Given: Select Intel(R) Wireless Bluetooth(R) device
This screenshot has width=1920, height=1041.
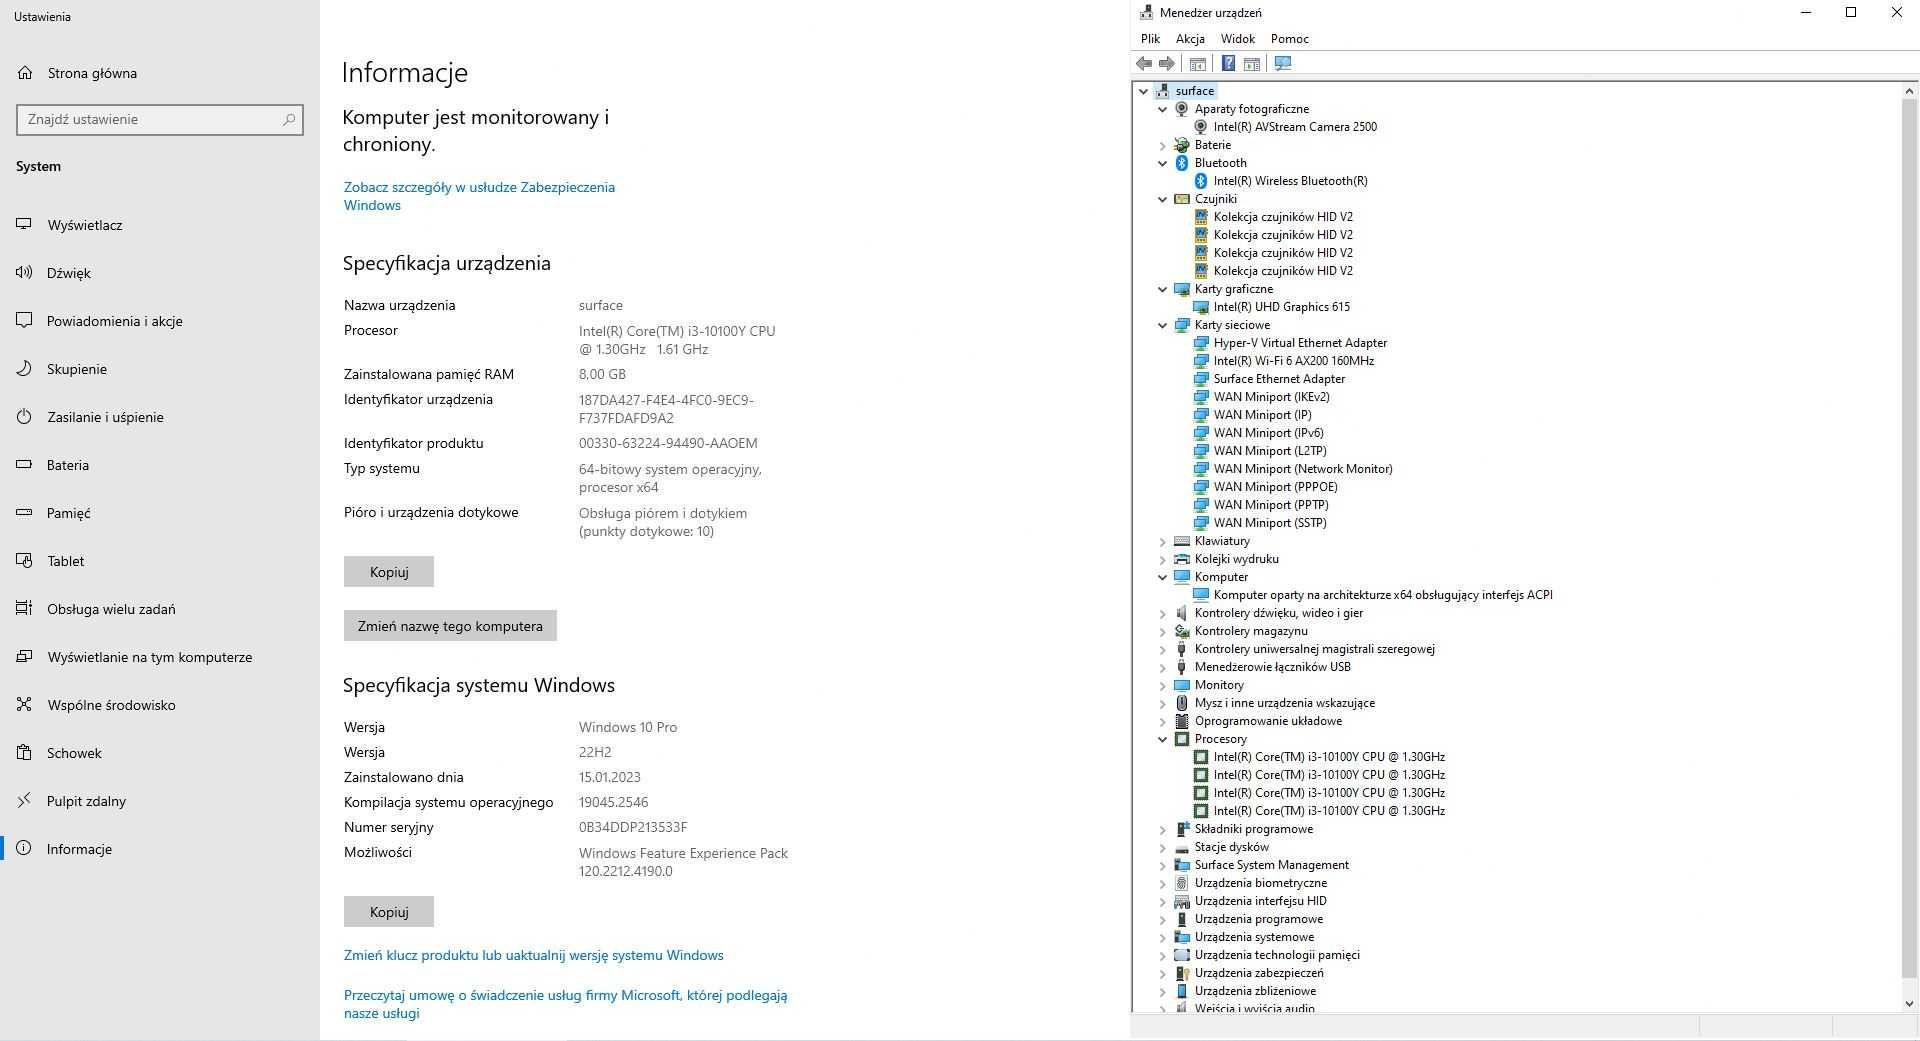Looking at the screenshot, I should point(1290,181).
